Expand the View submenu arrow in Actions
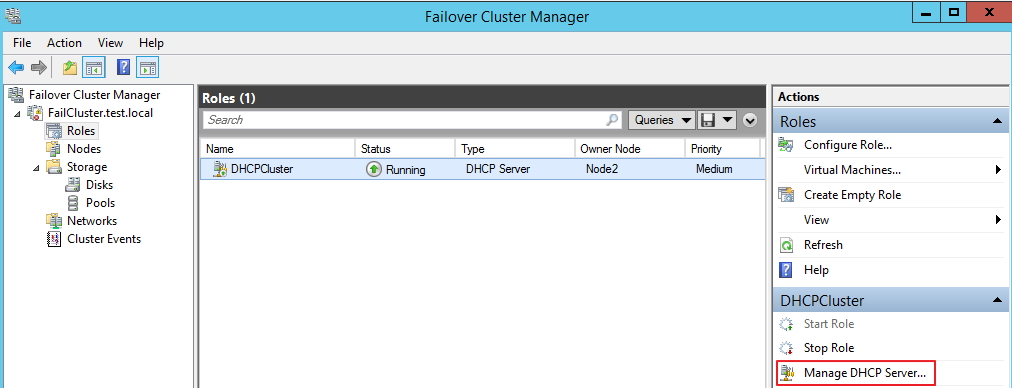Image resolution: width=1012 pixels, height=388 pixels. click(x=999, y=220)
